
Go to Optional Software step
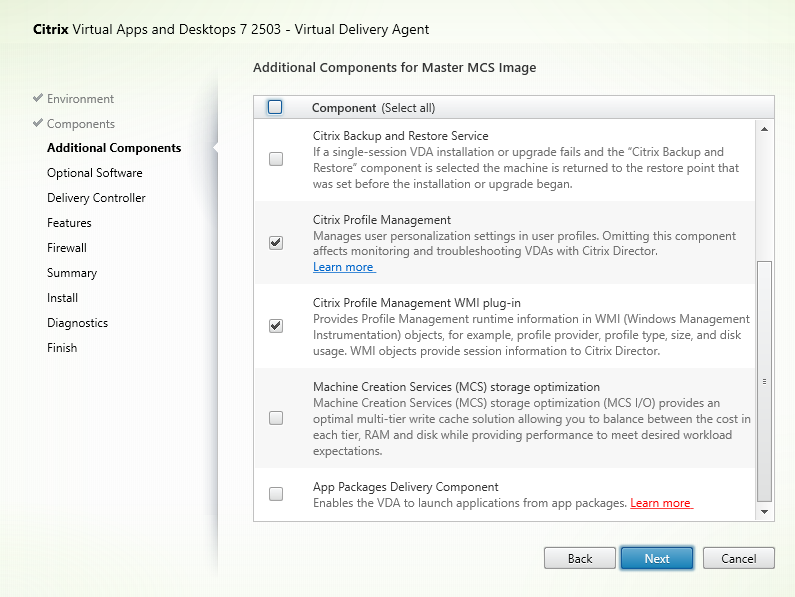(x=94, y=173)
